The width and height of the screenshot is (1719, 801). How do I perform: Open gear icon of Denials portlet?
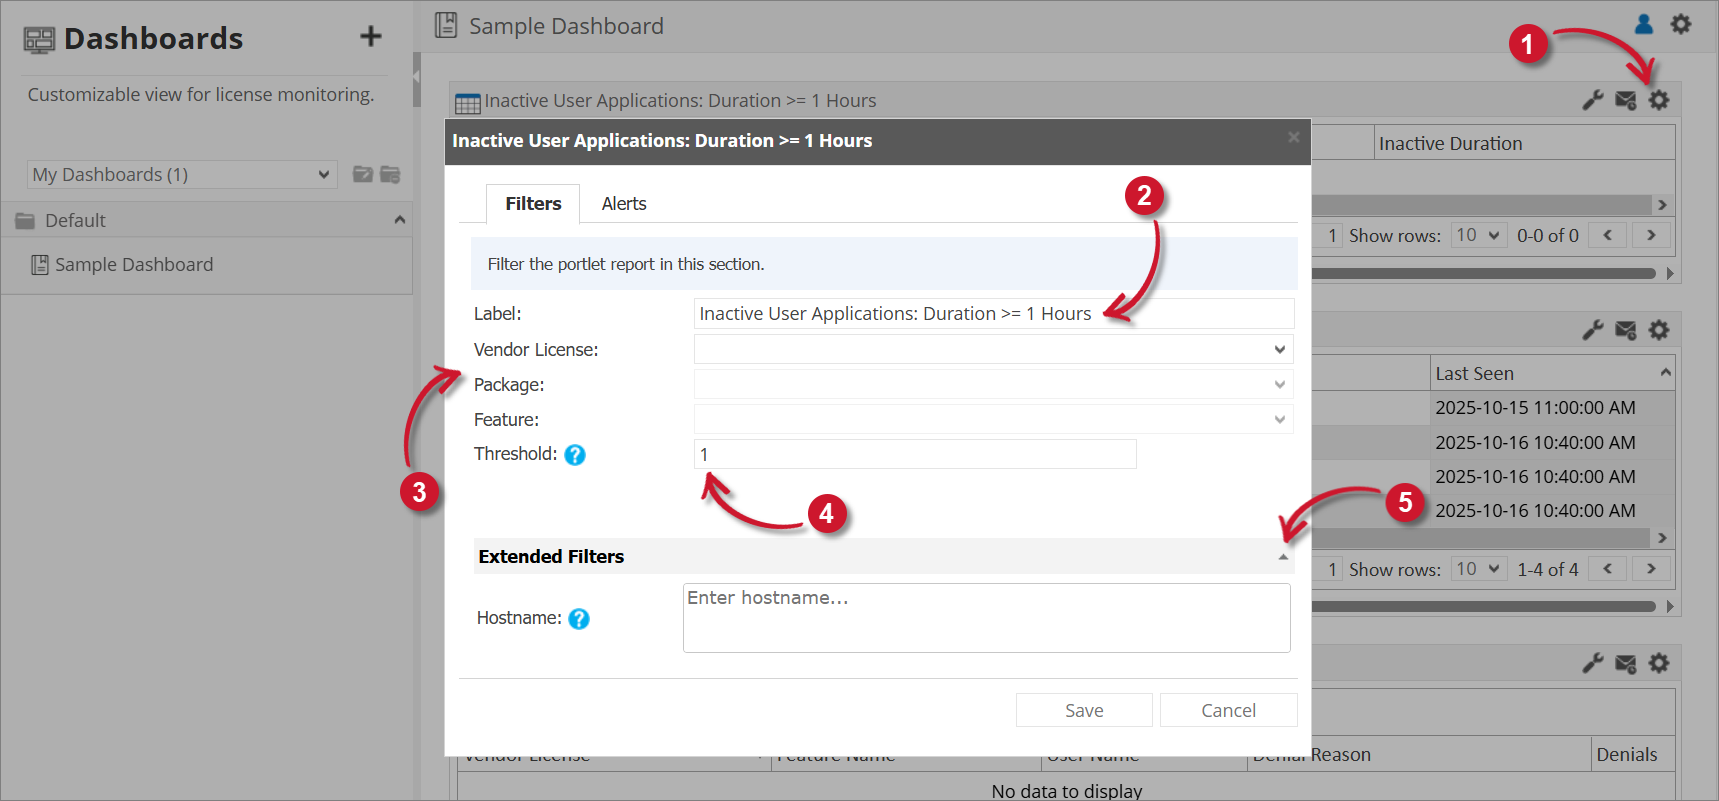[x=1659, y=663]
